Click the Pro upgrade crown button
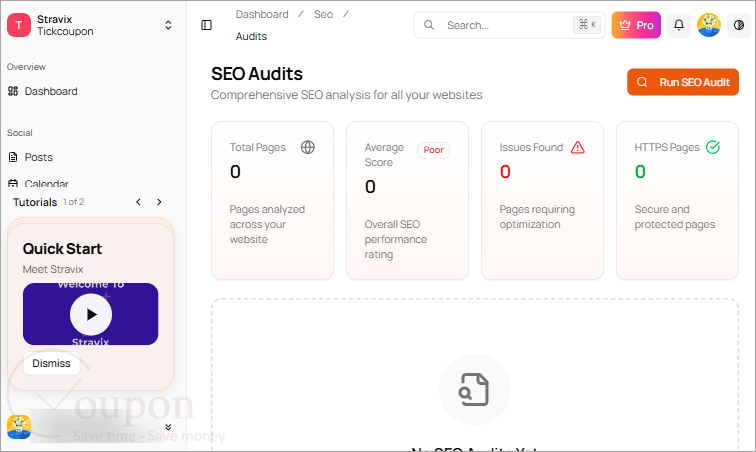The width and height of the screenshot is (756, 452). tap(636, 25)
